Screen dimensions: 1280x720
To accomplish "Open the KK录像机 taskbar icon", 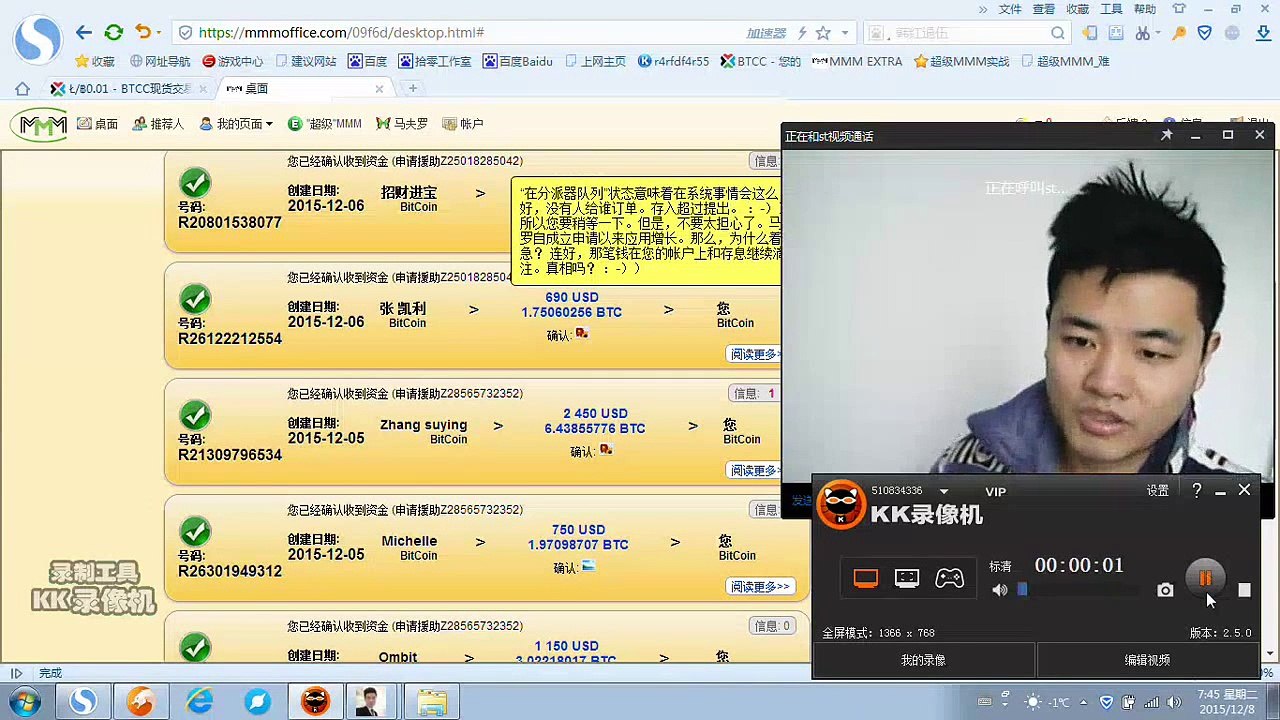I will (x=315, y=701).
